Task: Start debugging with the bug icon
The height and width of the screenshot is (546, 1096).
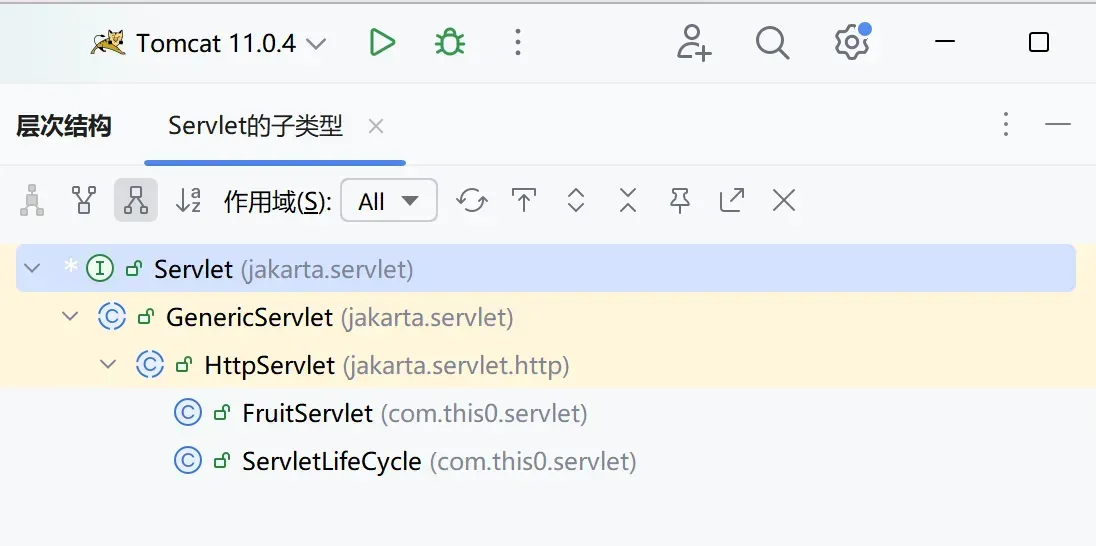Action: coord(450,42)
